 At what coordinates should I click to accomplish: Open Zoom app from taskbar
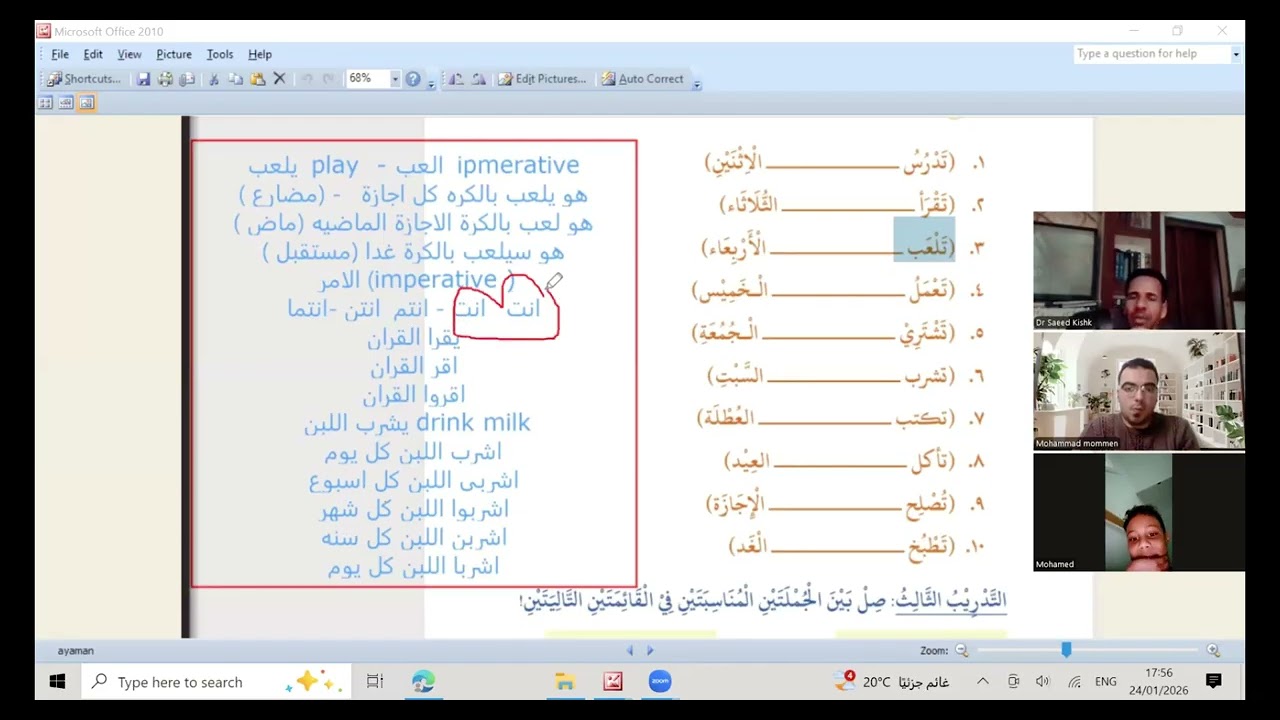pos(660,682)
